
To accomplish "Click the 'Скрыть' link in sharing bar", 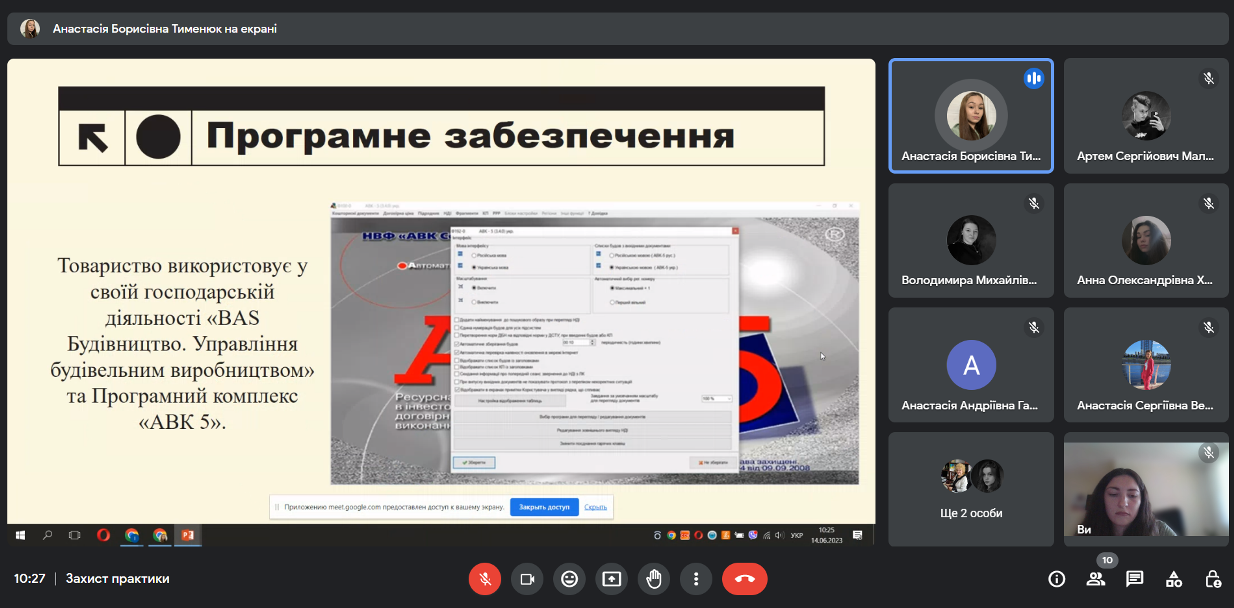I will [x=596, y=507].
